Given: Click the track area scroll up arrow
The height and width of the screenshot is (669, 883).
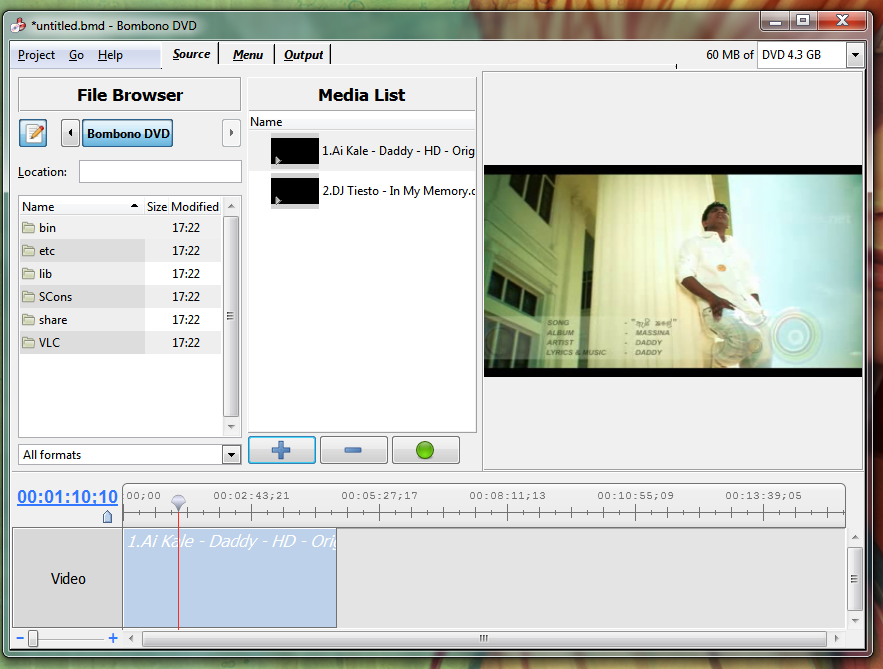Looking at the screenshot, I should [x=855, y=538].
